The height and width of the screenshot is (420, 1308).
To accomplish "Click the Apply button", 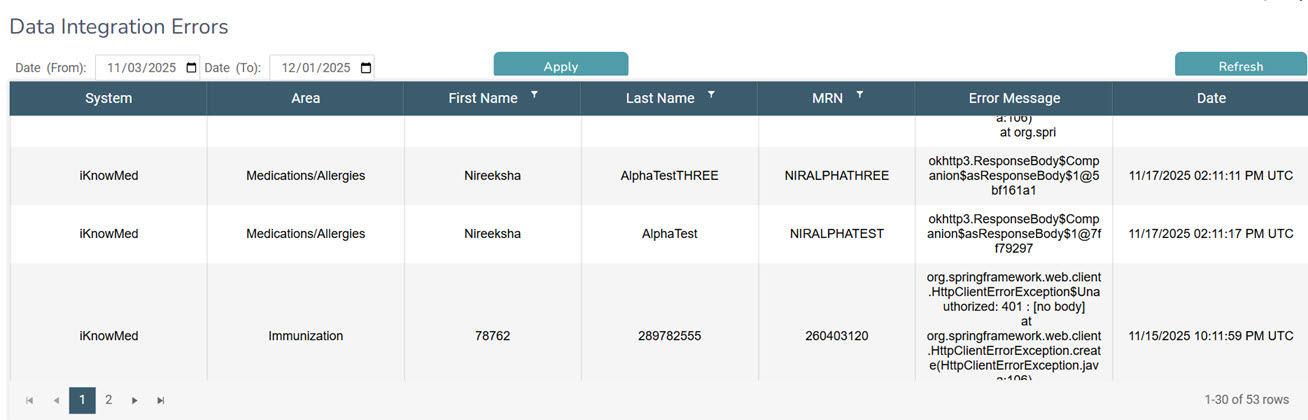I will coord(560,66).
